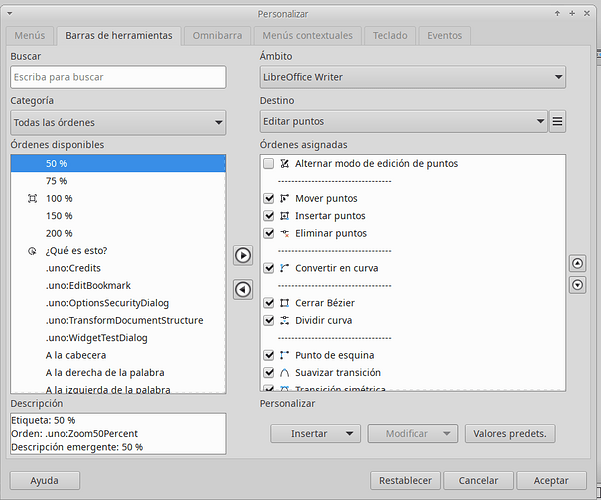Open the hamburger menu beside Destino

[x=558, y=122]
